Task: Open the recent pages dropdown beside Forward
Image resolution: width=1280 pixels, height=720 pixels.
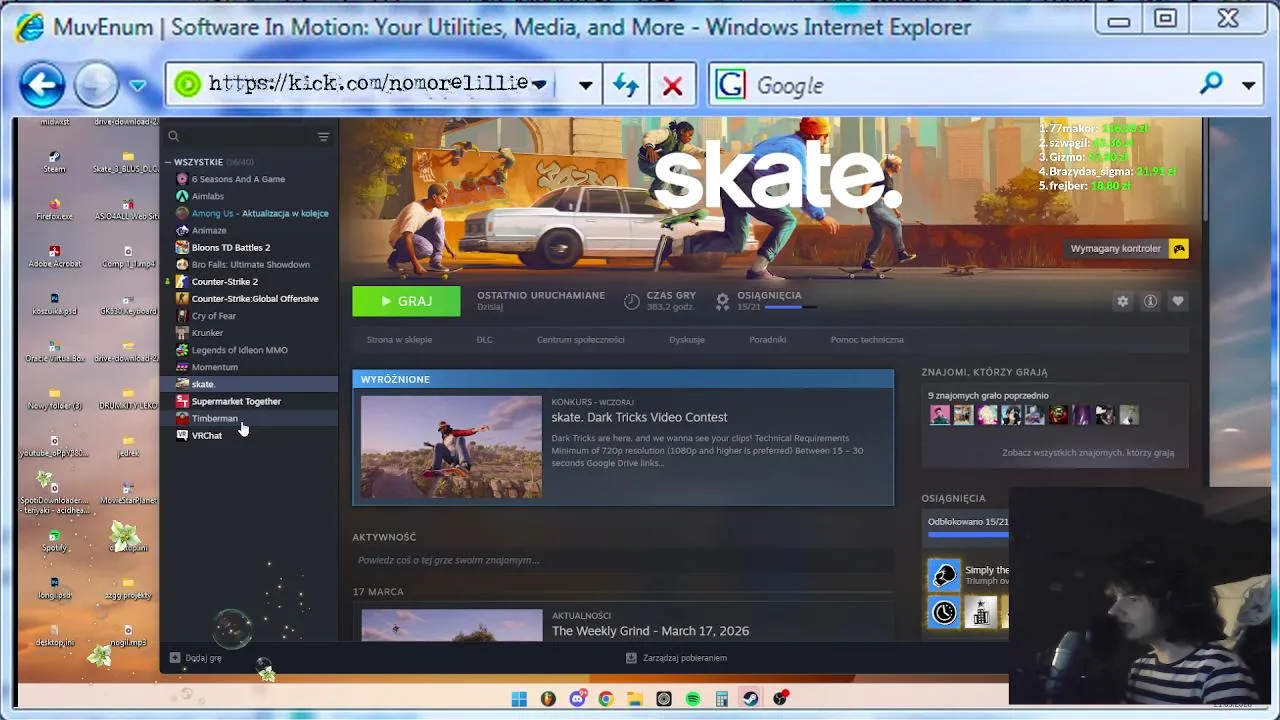Action: (138, 86)
